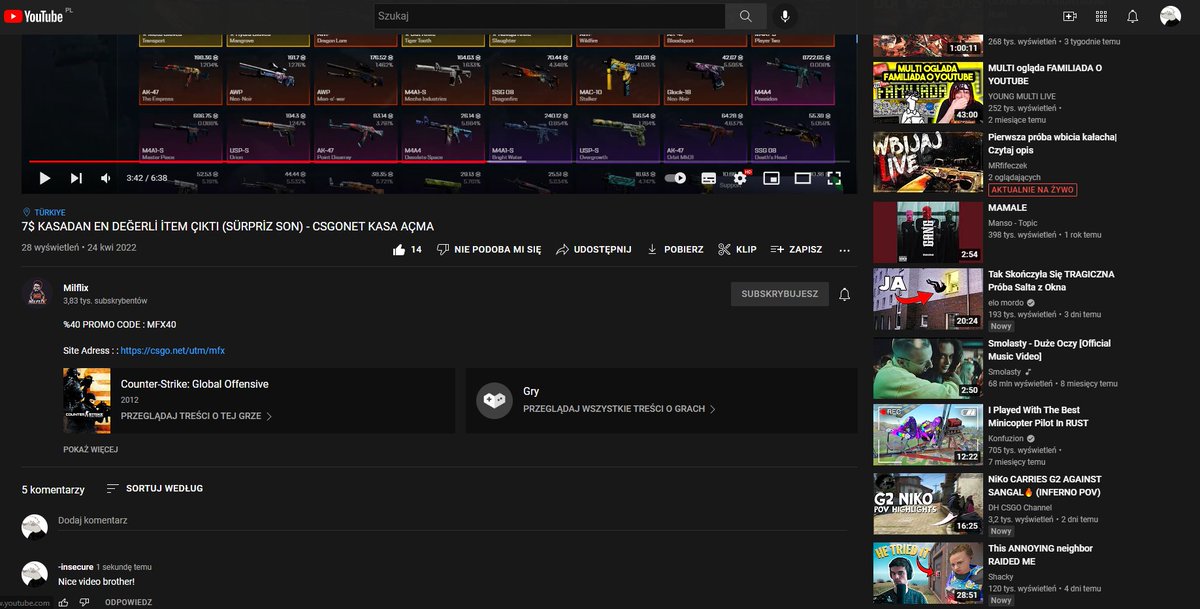The height and width of the screenshot is (609, 1200).
Task: Click the SUBSKRYBUJESZ button
Action: 779,294
